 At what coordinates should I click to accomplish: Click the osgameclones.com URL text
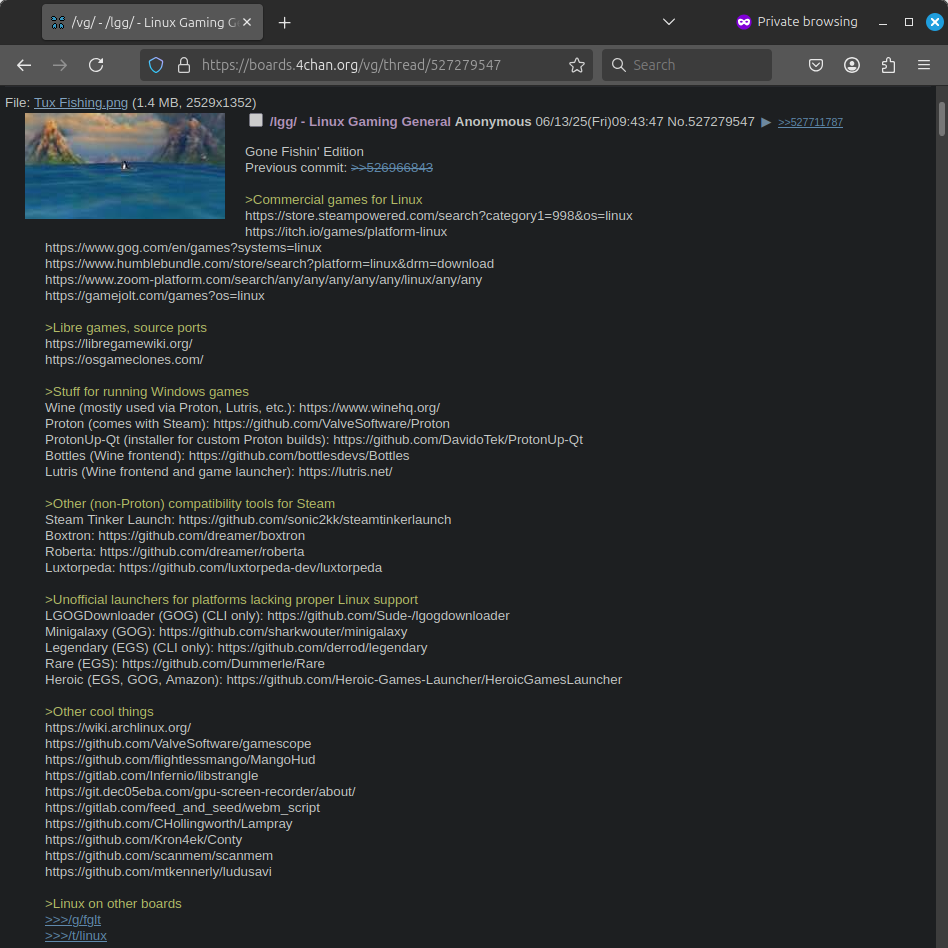pos(124,360)
